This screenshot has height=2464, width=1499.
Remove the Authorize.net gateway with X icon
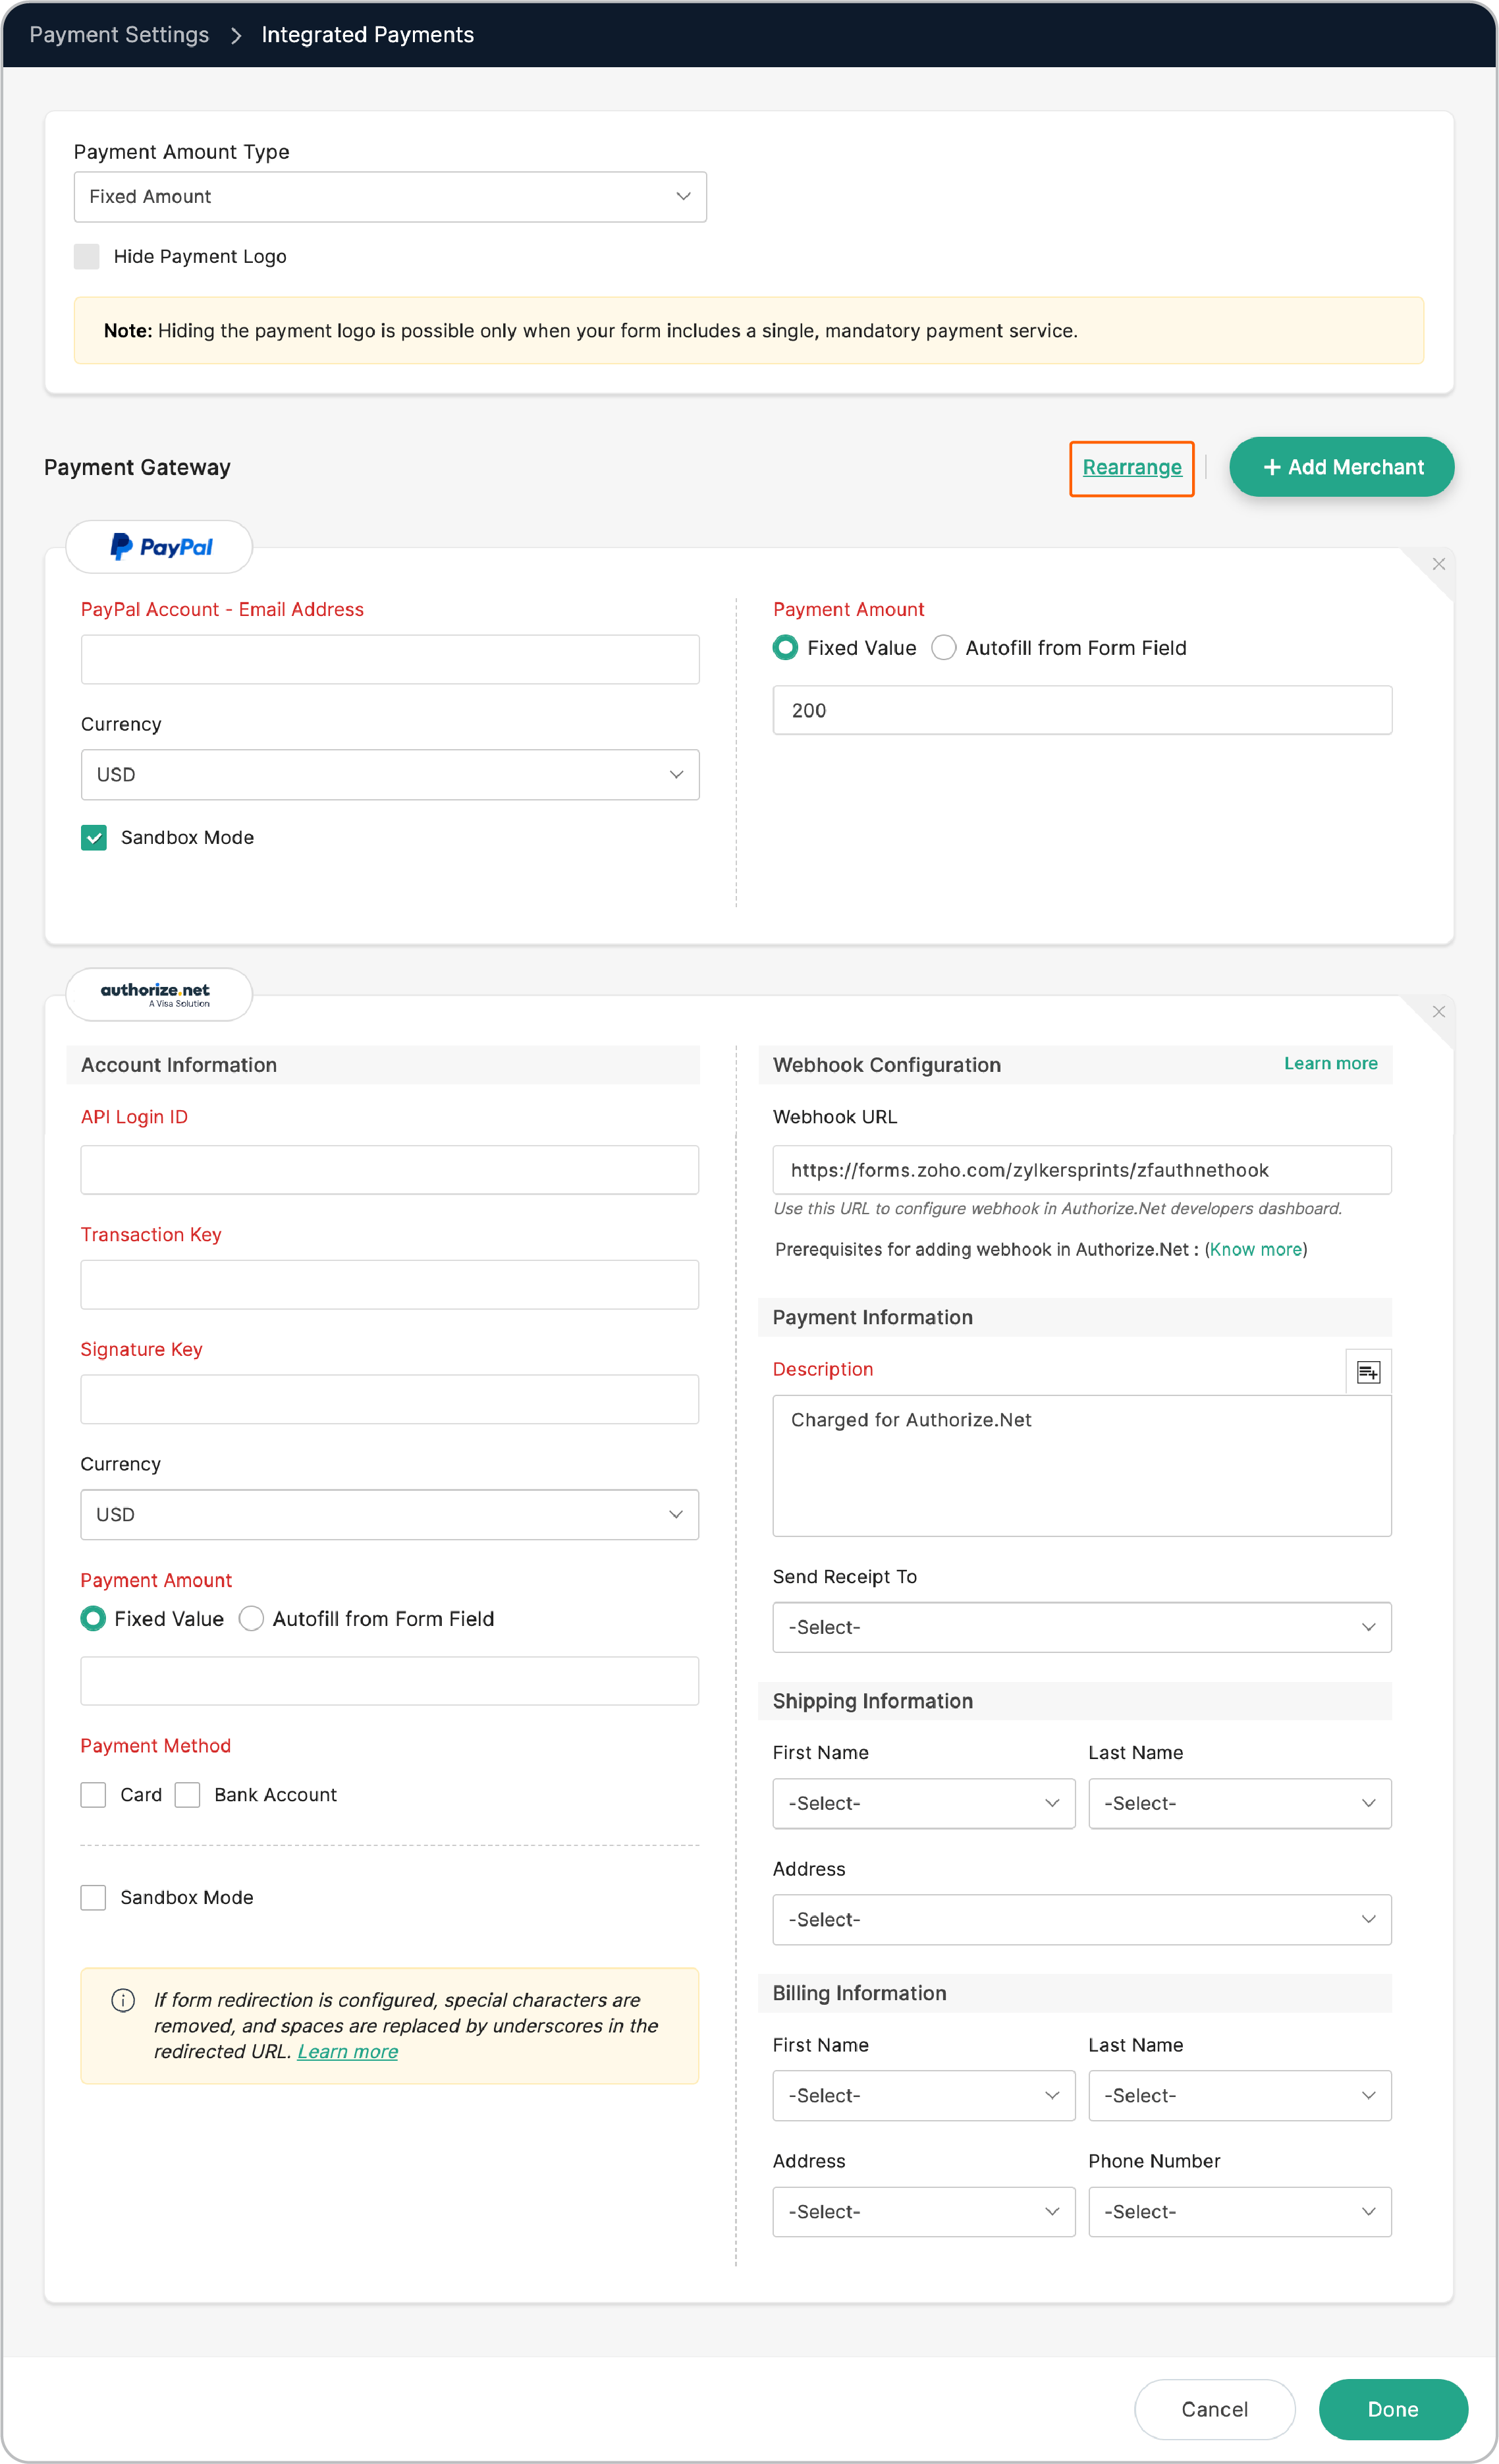1438,1012
